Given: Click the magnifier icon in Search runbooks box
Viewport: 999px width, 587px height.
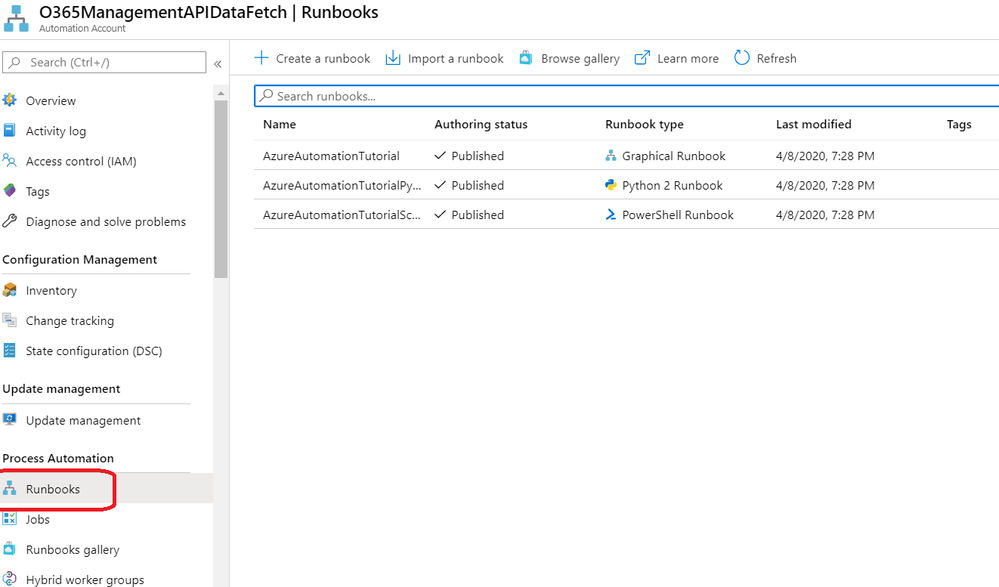Looking at the screenshot, I should (x=266, y=96).
